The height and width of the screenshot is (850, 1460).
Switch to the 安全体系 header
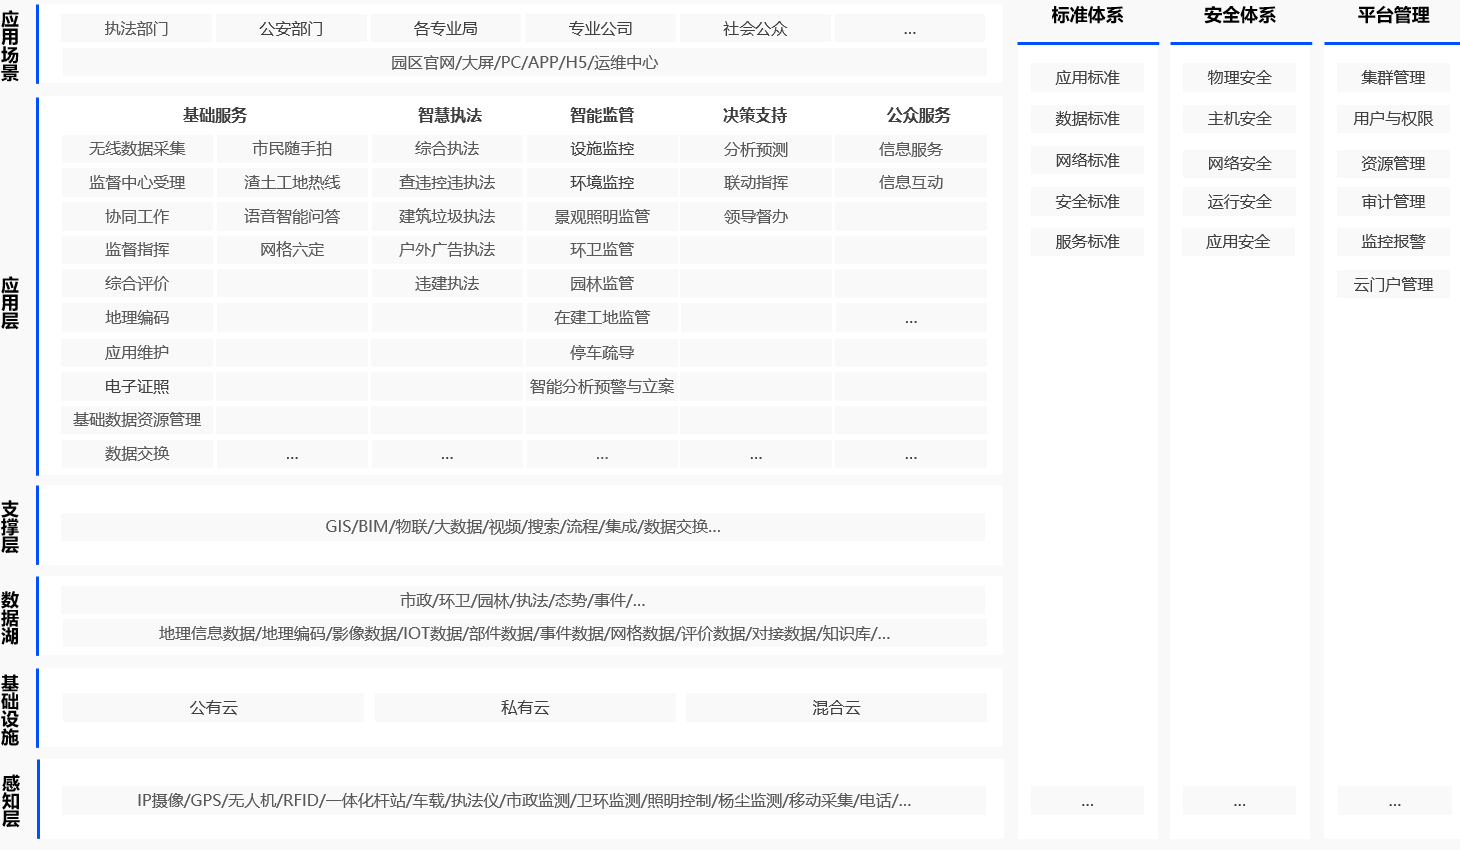[1240, 16]
